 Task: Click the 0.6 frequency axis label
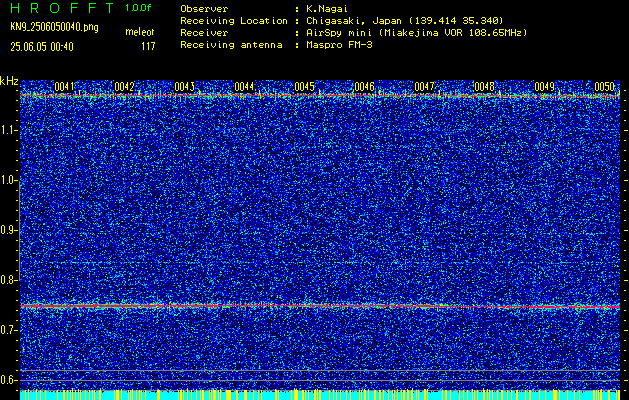coord(9,380)
